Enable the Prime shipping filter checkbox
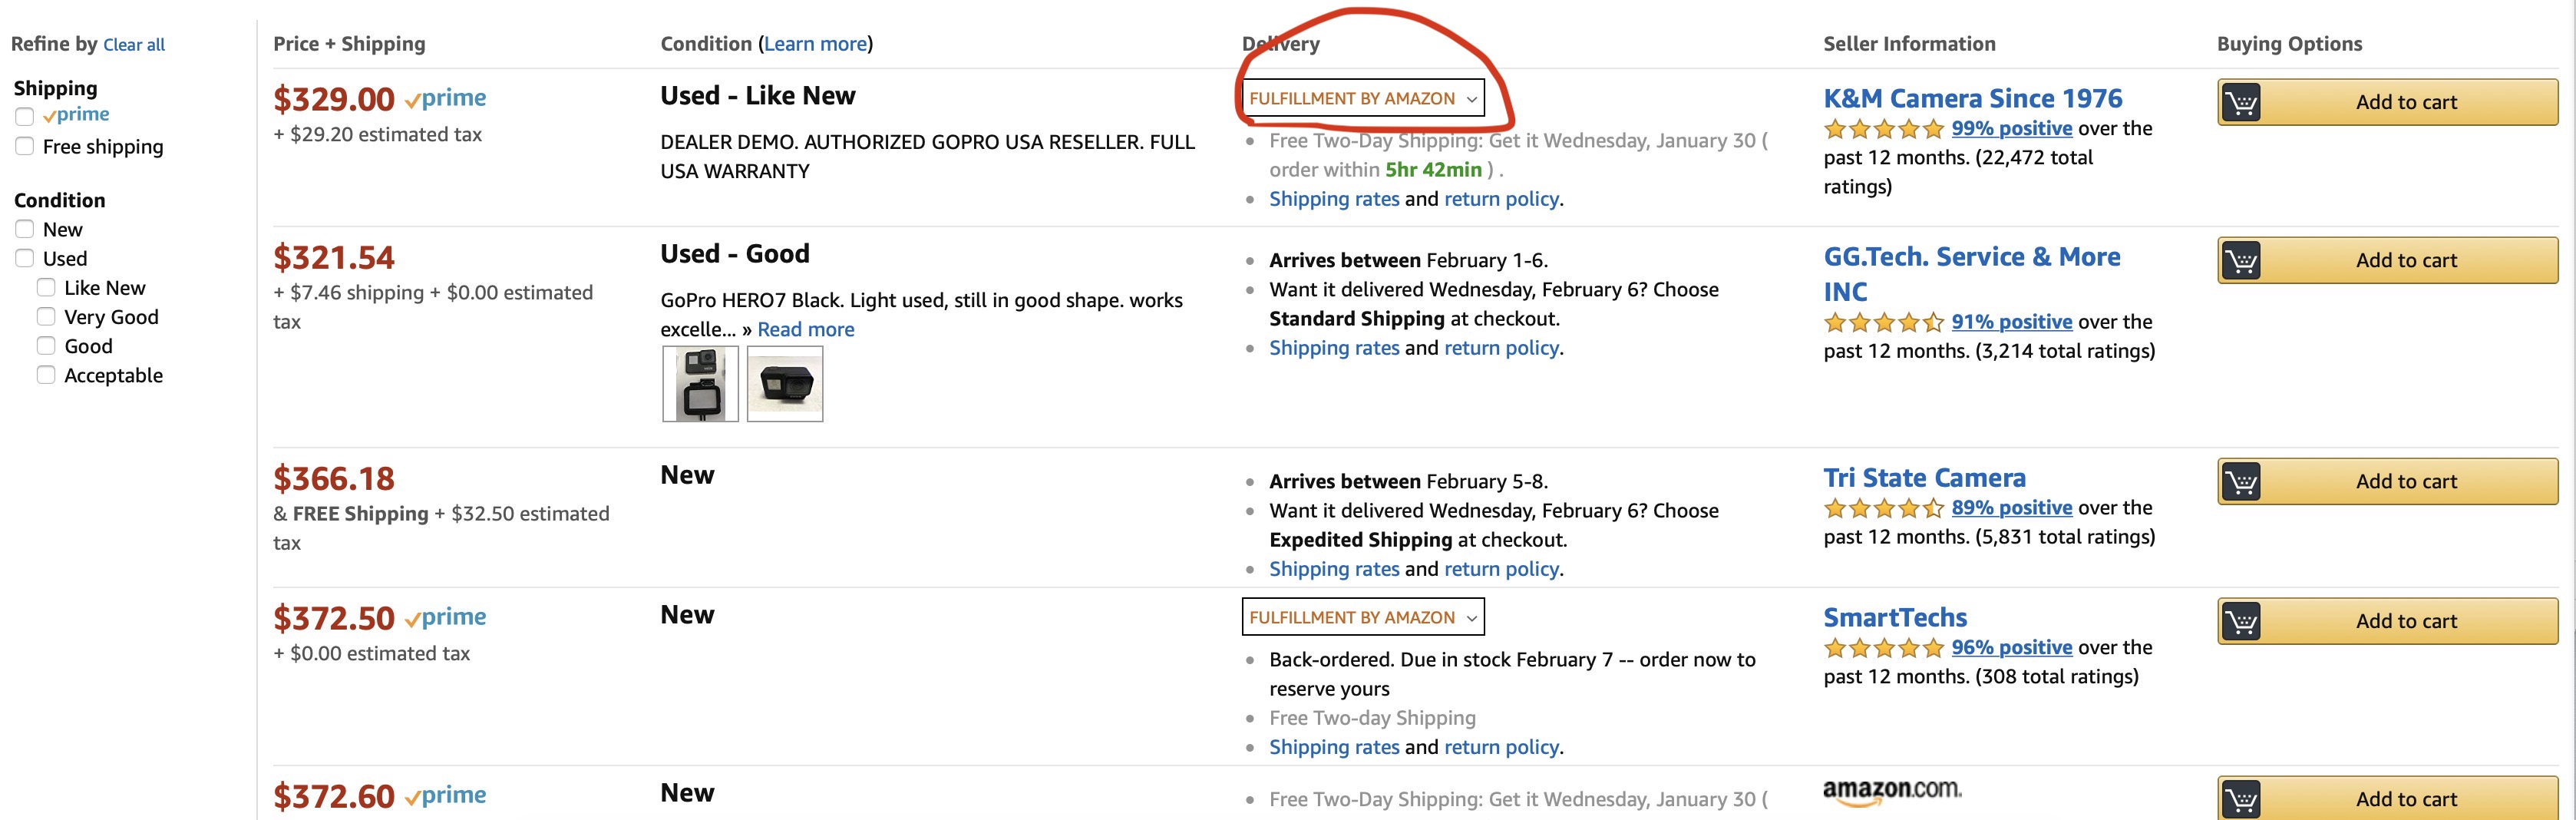Image resolution: width=2576 pixels, height=820 pixels. (x=25, y=116)
